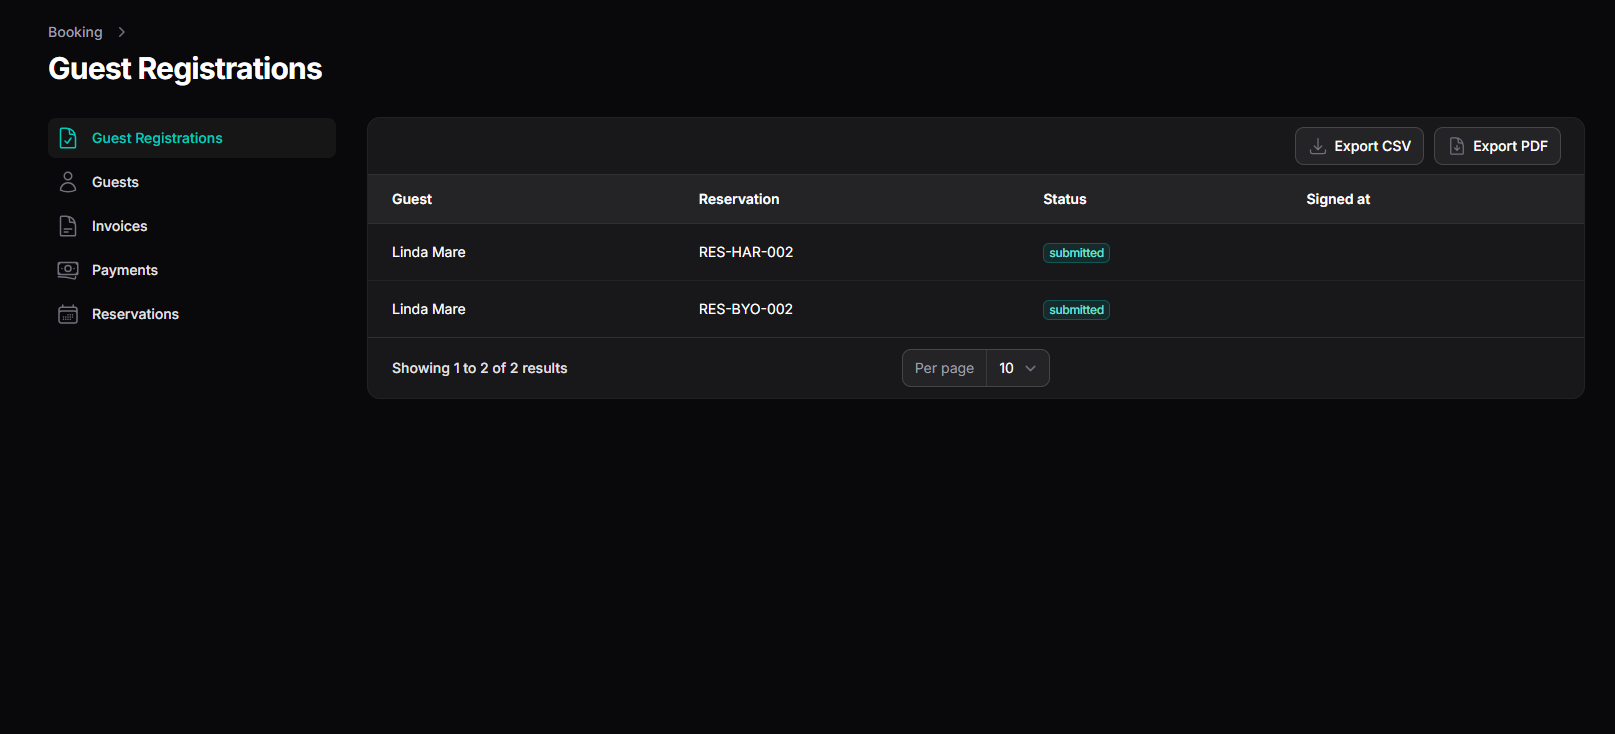The image size is (1615, 734).
Task: Click the Guest Registrations document icon
Action: click(68, 138)
